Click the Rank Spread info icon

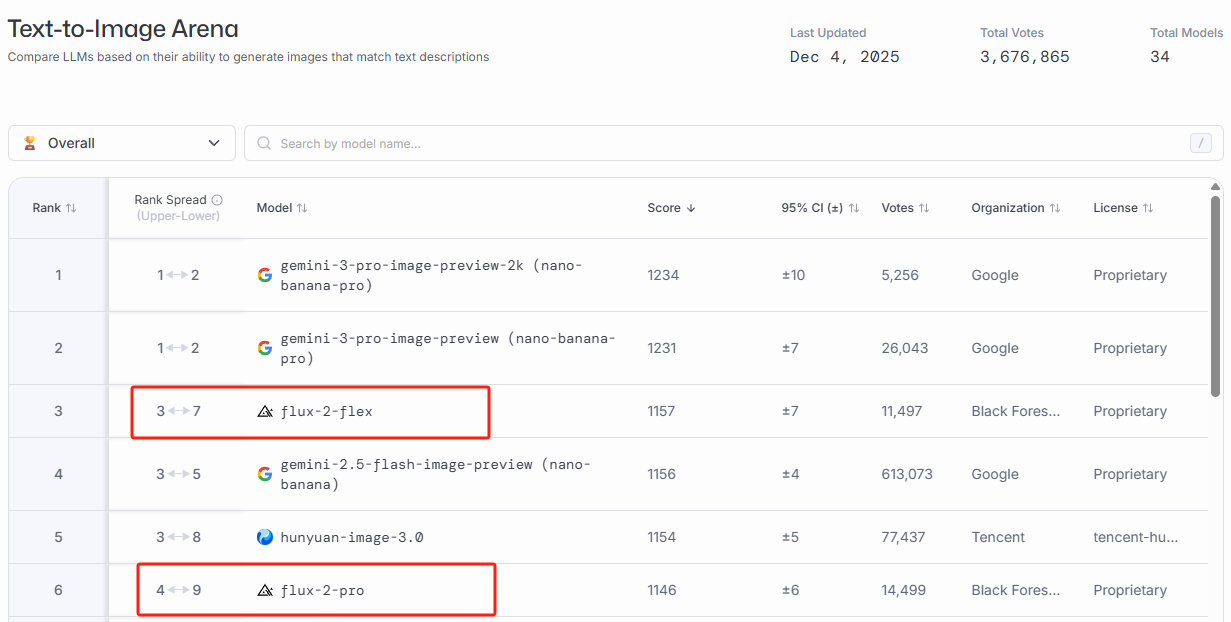(x=217, y=200)
